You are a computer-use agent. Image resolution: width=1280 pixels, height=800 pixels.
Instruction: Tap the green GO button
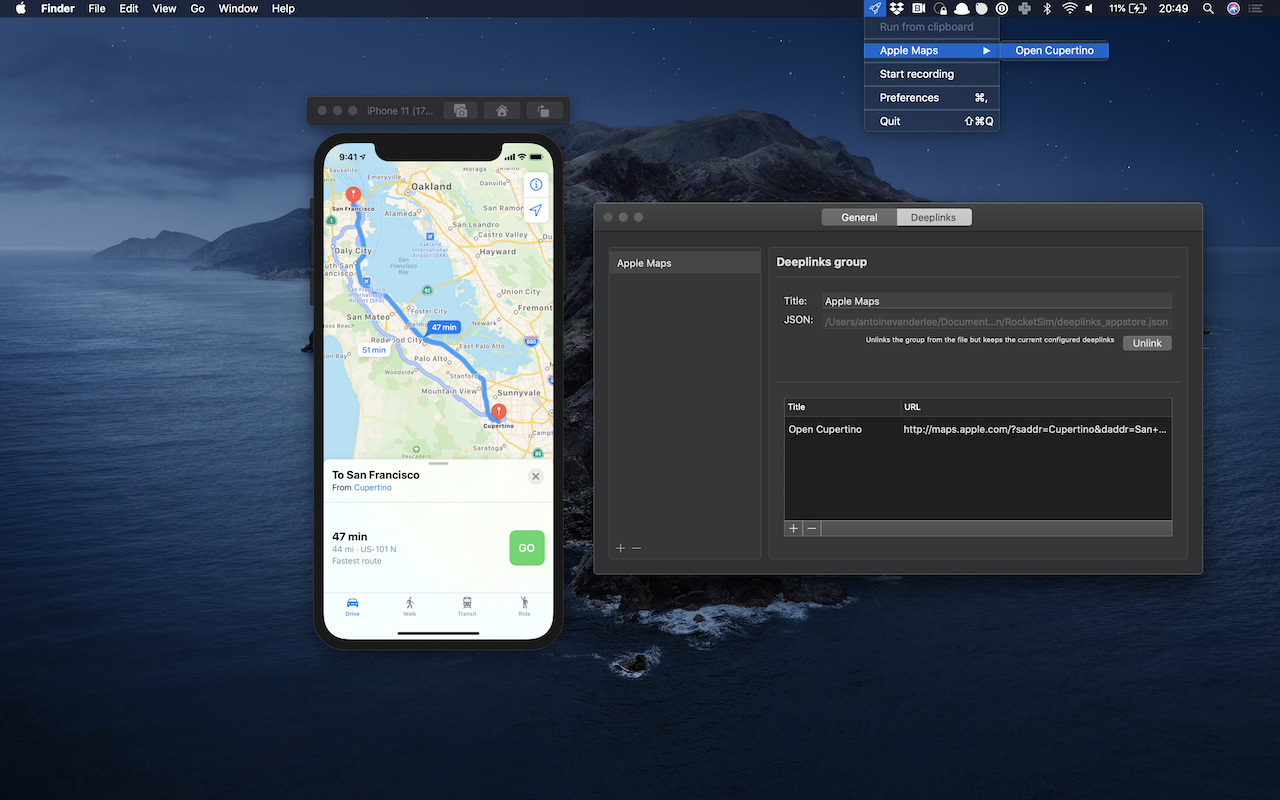(526, 548)
